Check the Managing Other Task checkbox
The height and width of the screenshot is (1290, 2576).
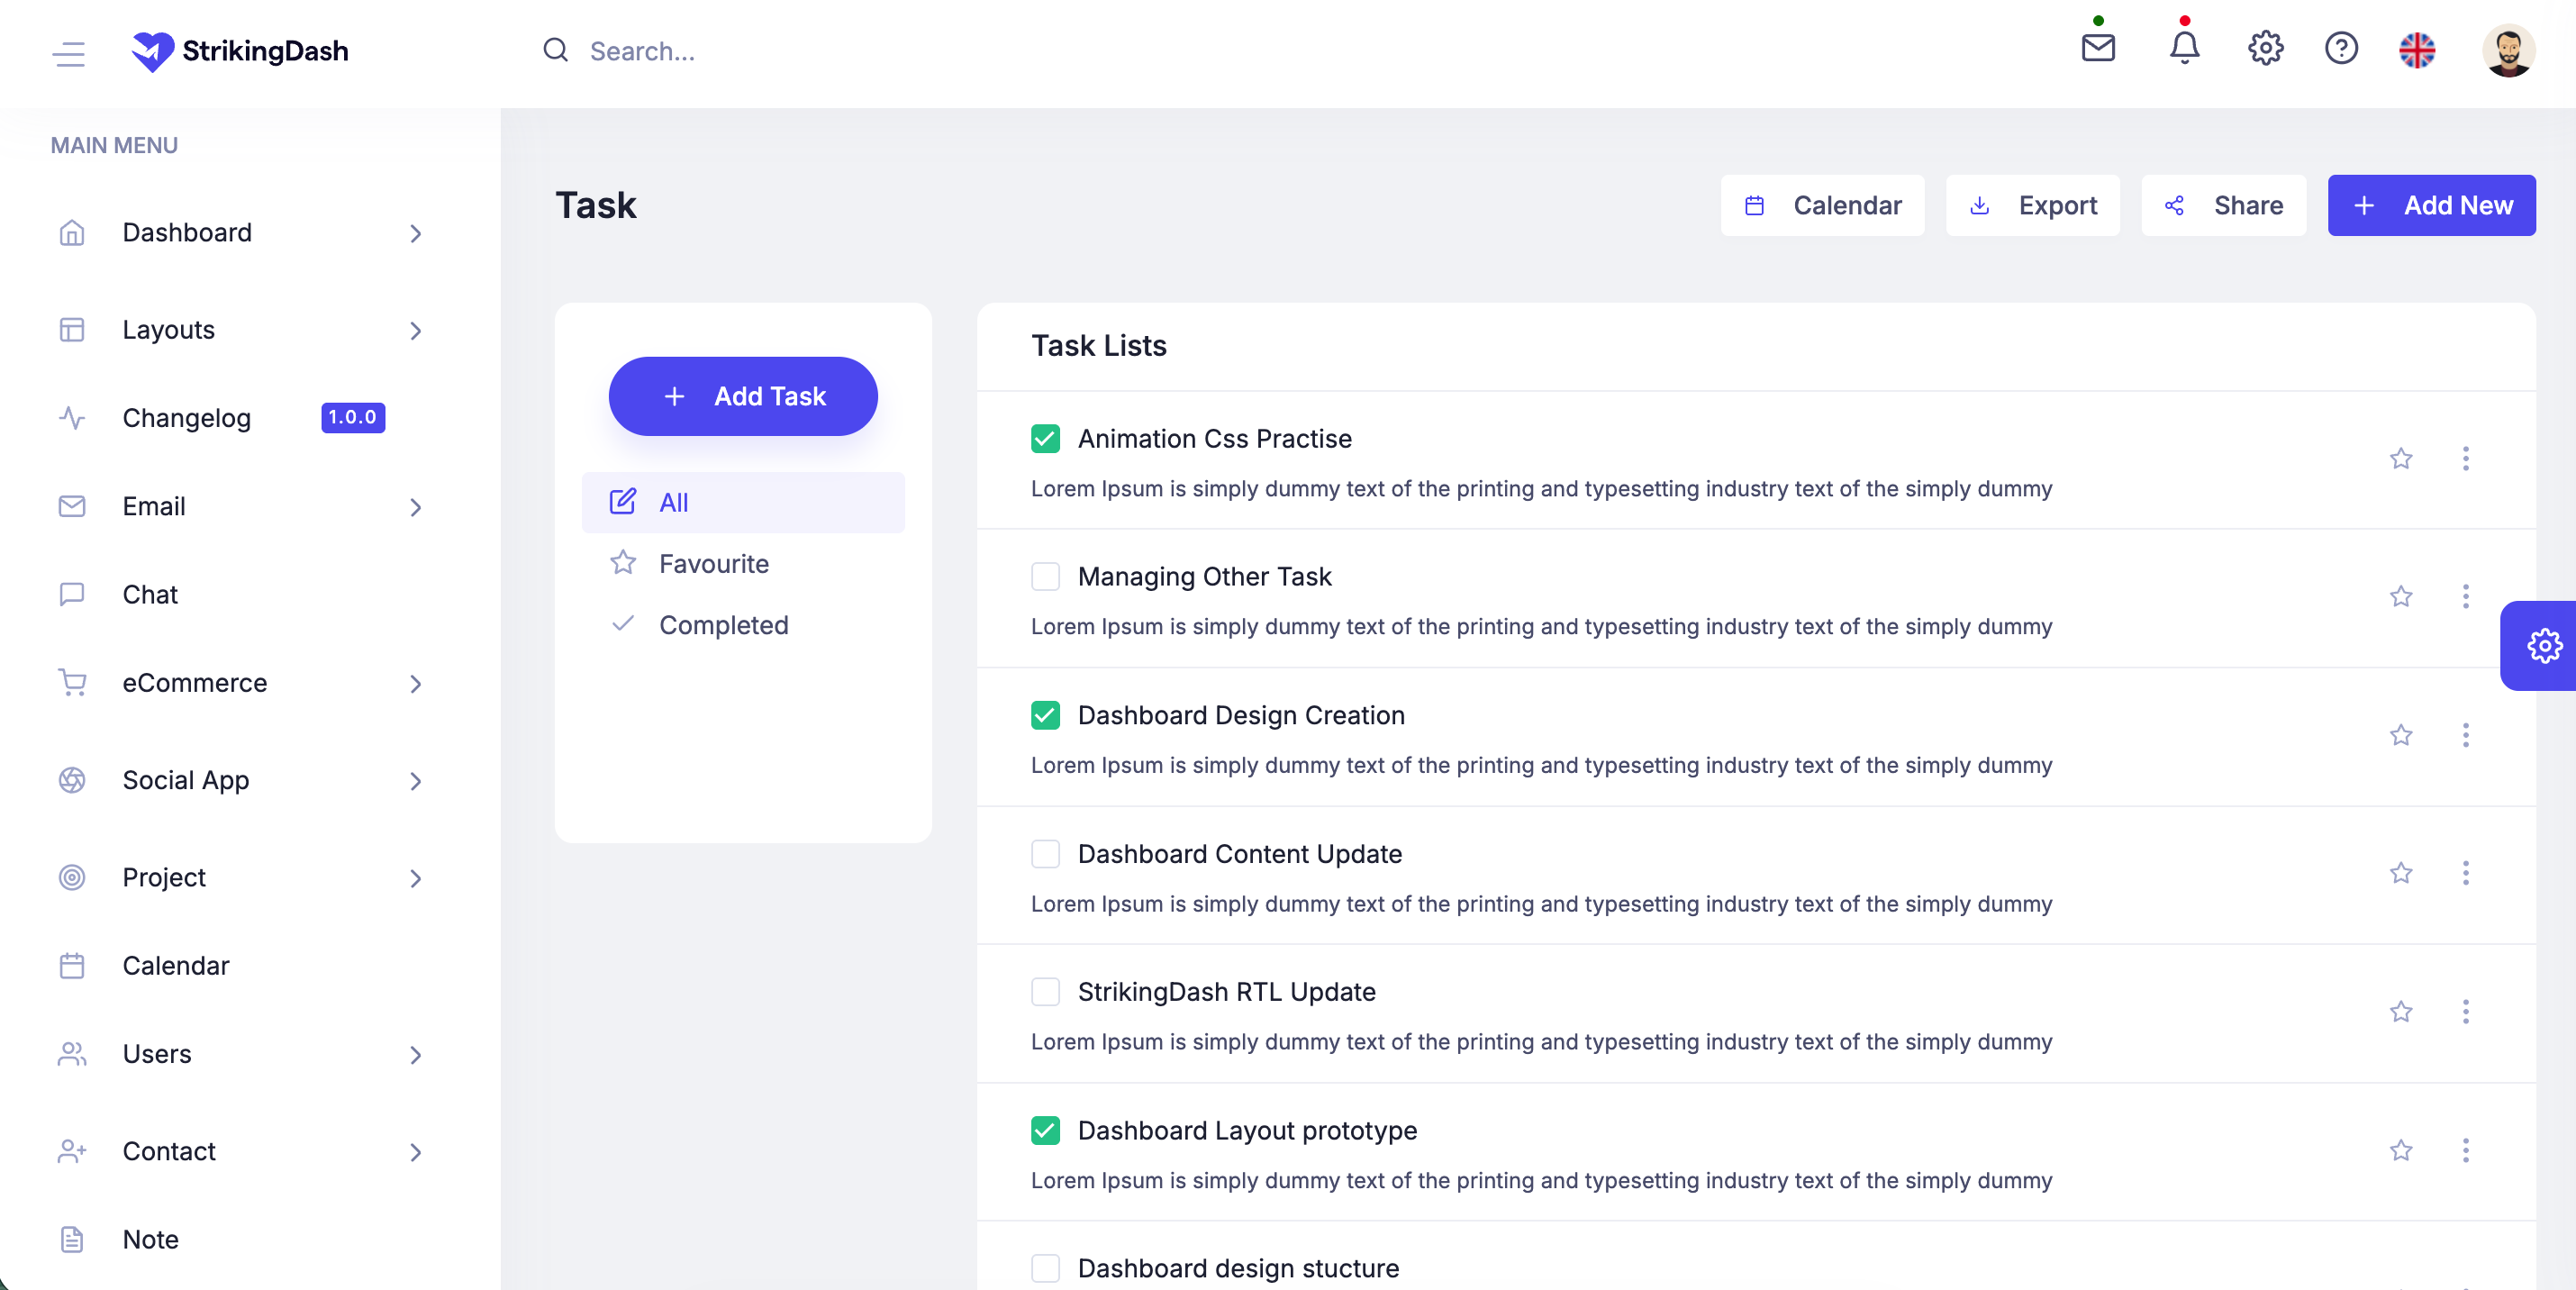point(1045,577)
